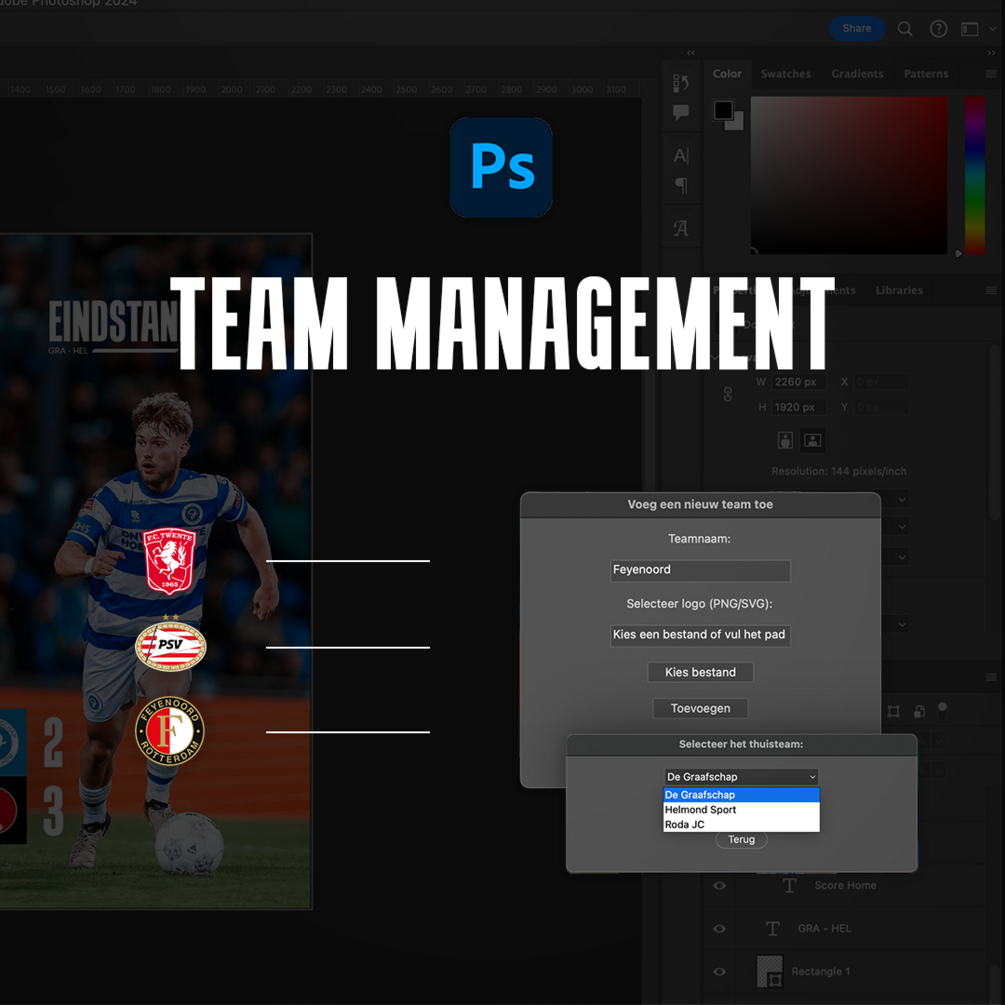The width and height of the screenshot is (1005, 1005).
Task: Hide the Rectangle 1 layer
Action: click(718, 972)
